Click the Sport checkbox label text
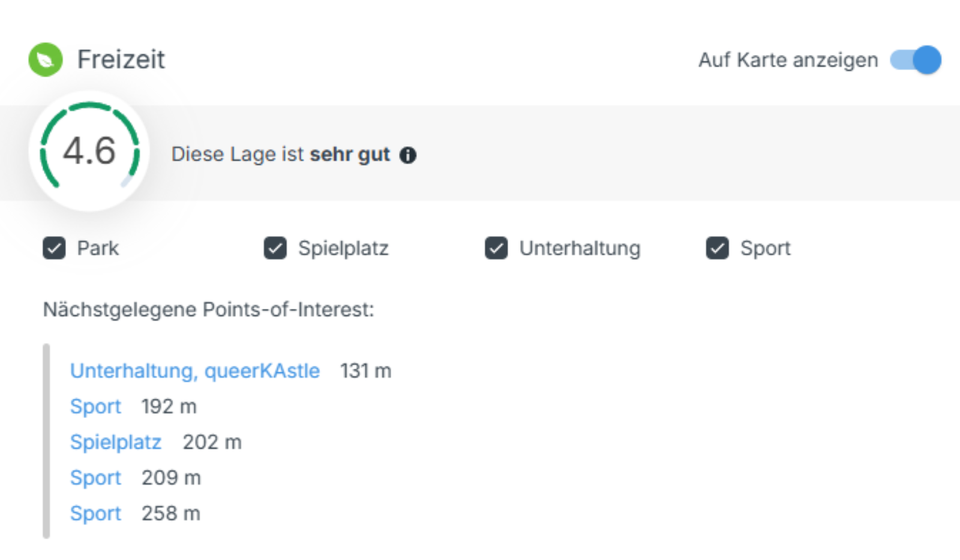 click(x=765, y=248)
